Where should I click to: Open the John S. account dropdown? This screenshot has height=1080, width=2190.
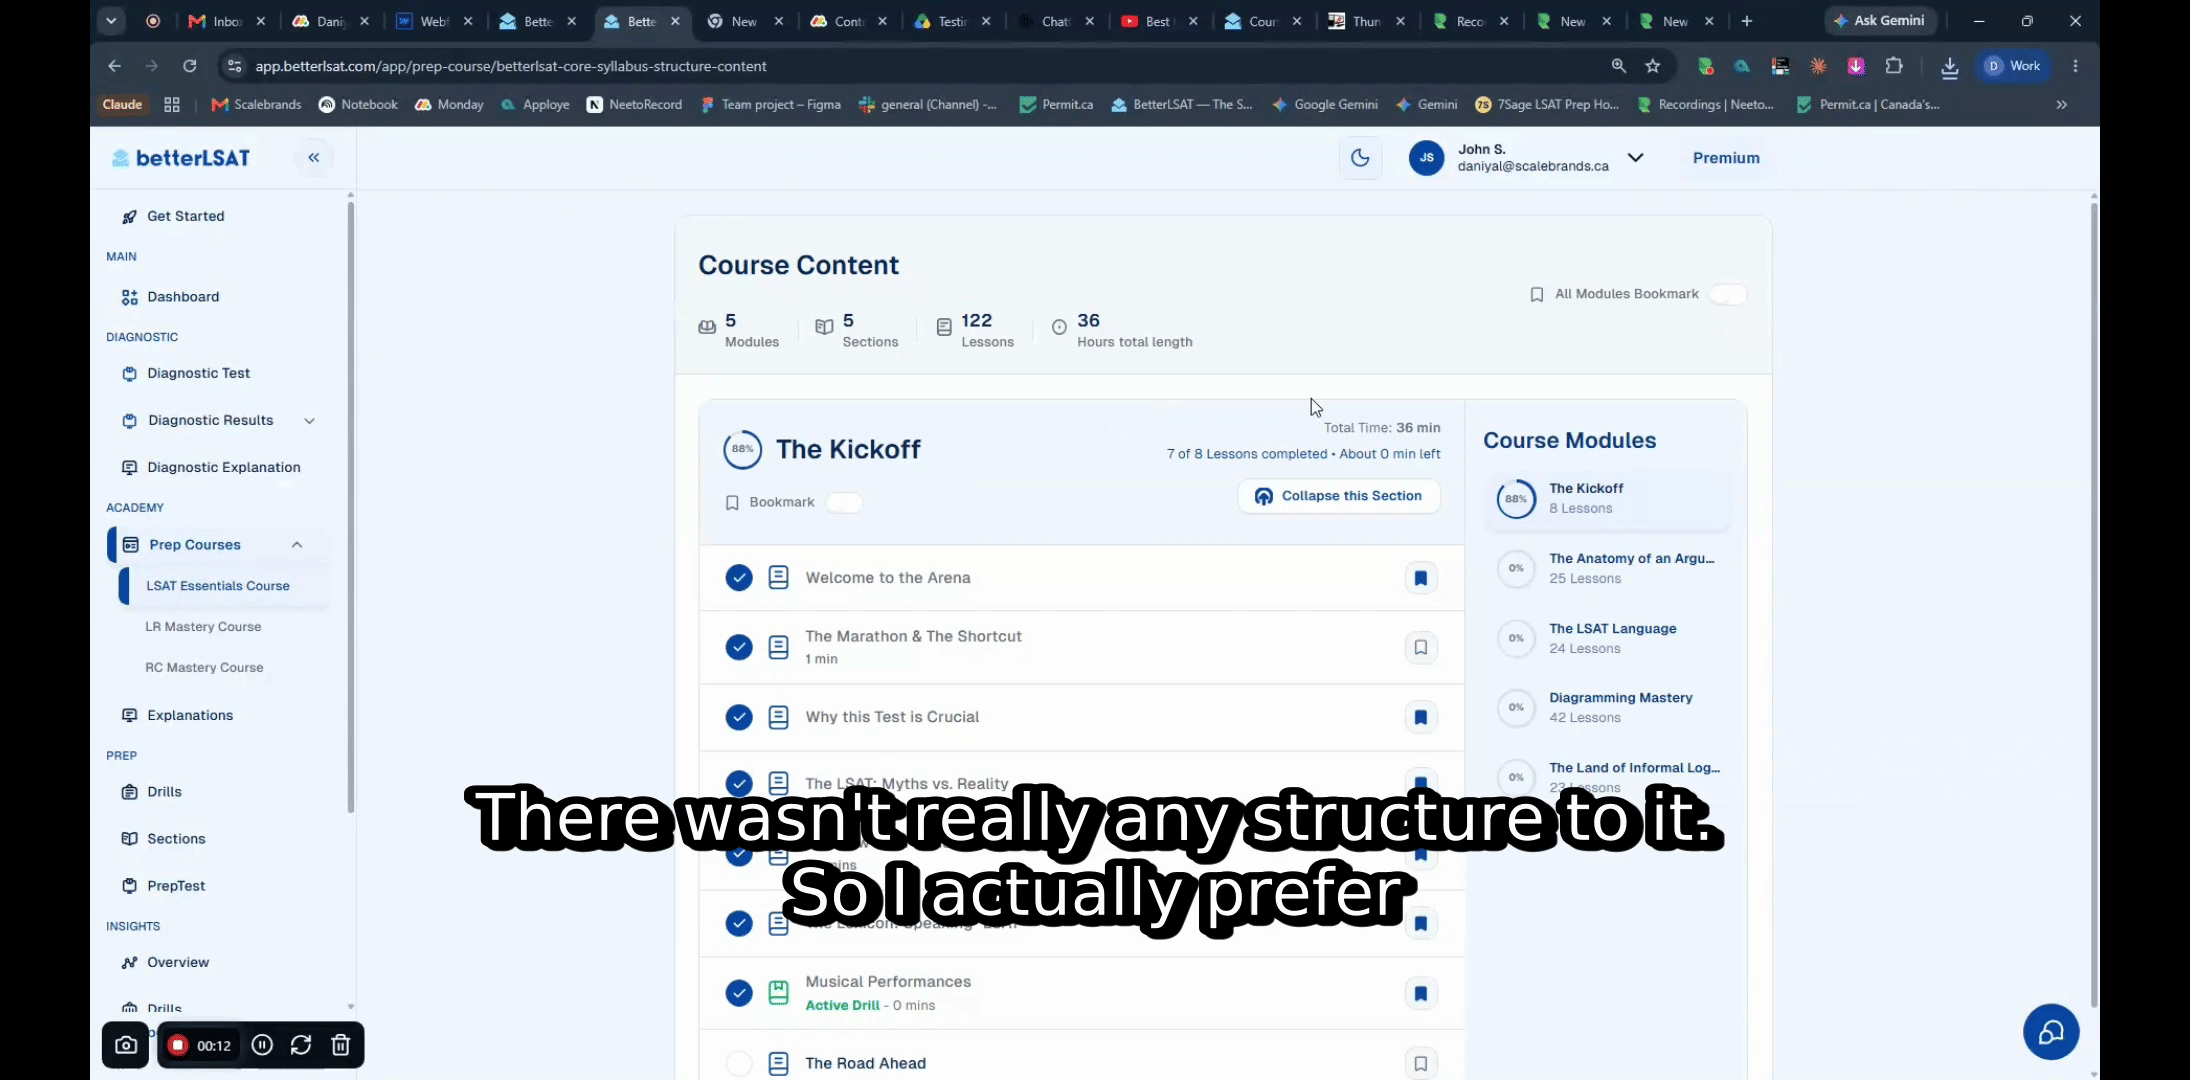tap(1635, 158)
